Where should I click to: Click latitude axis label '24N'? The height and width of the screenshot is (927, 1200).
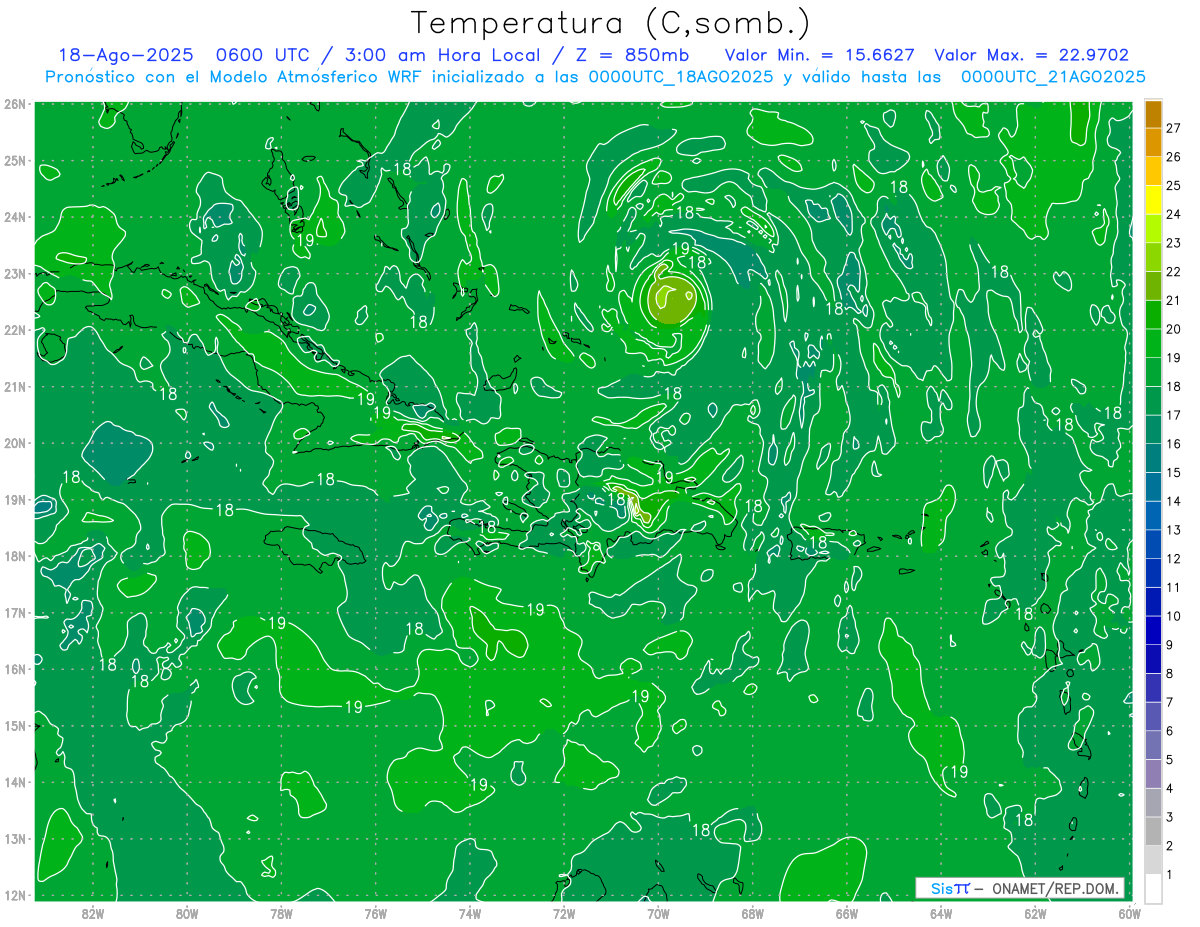tap(15, 217)
